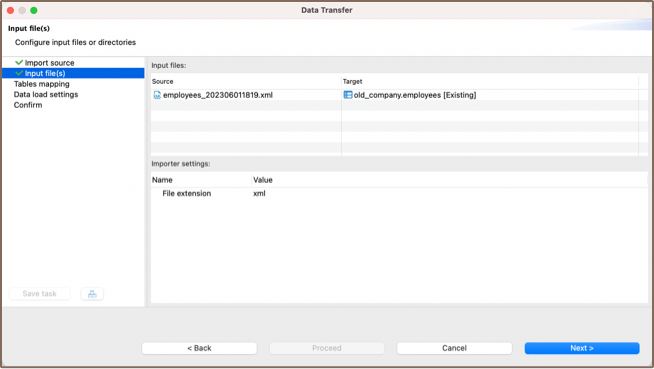Screen dimensions: 654x369
Task: Click the table icon next to old_company.employees
Action: [x=347, y=95]
